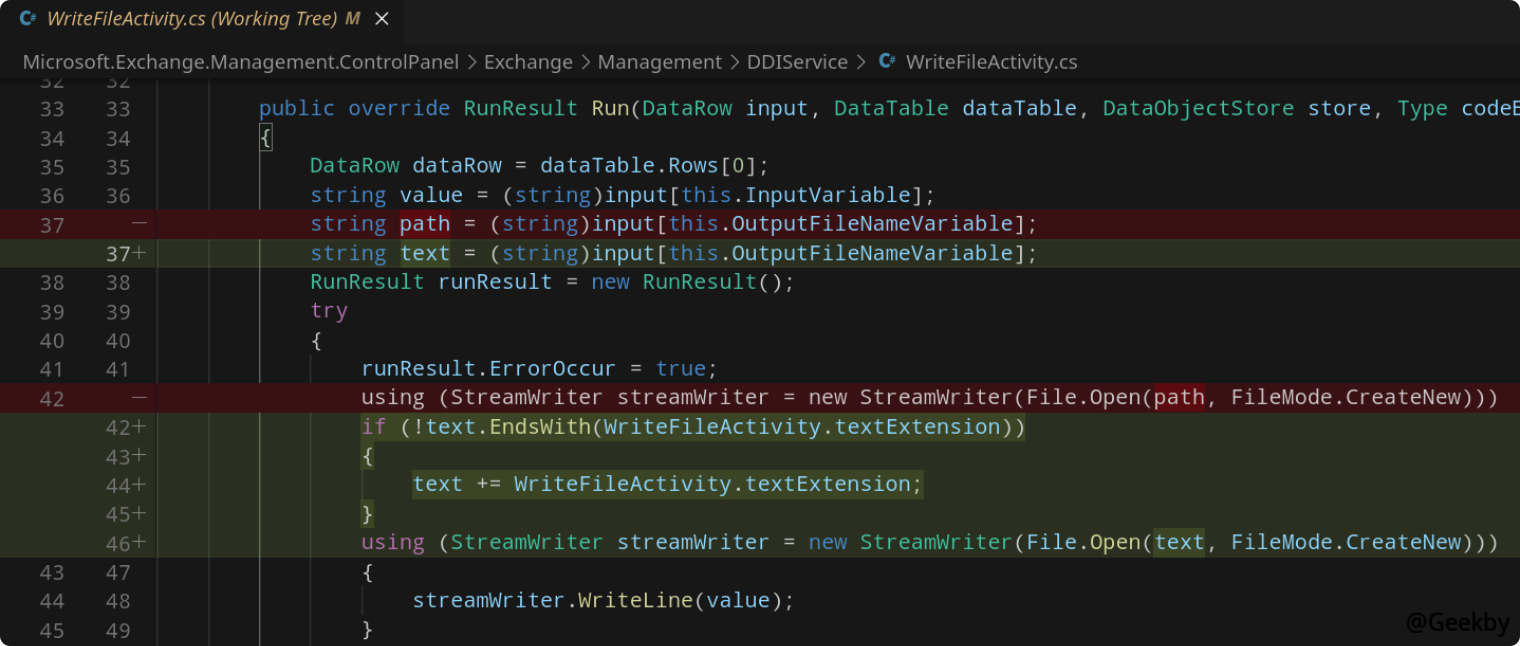Open the chevron after the Exchange breadcrumb

[587, 62]
